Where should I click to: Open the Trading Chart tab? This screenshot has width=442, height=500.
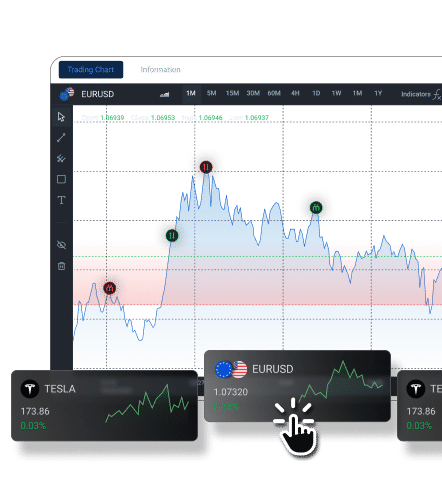click(91, 70)
